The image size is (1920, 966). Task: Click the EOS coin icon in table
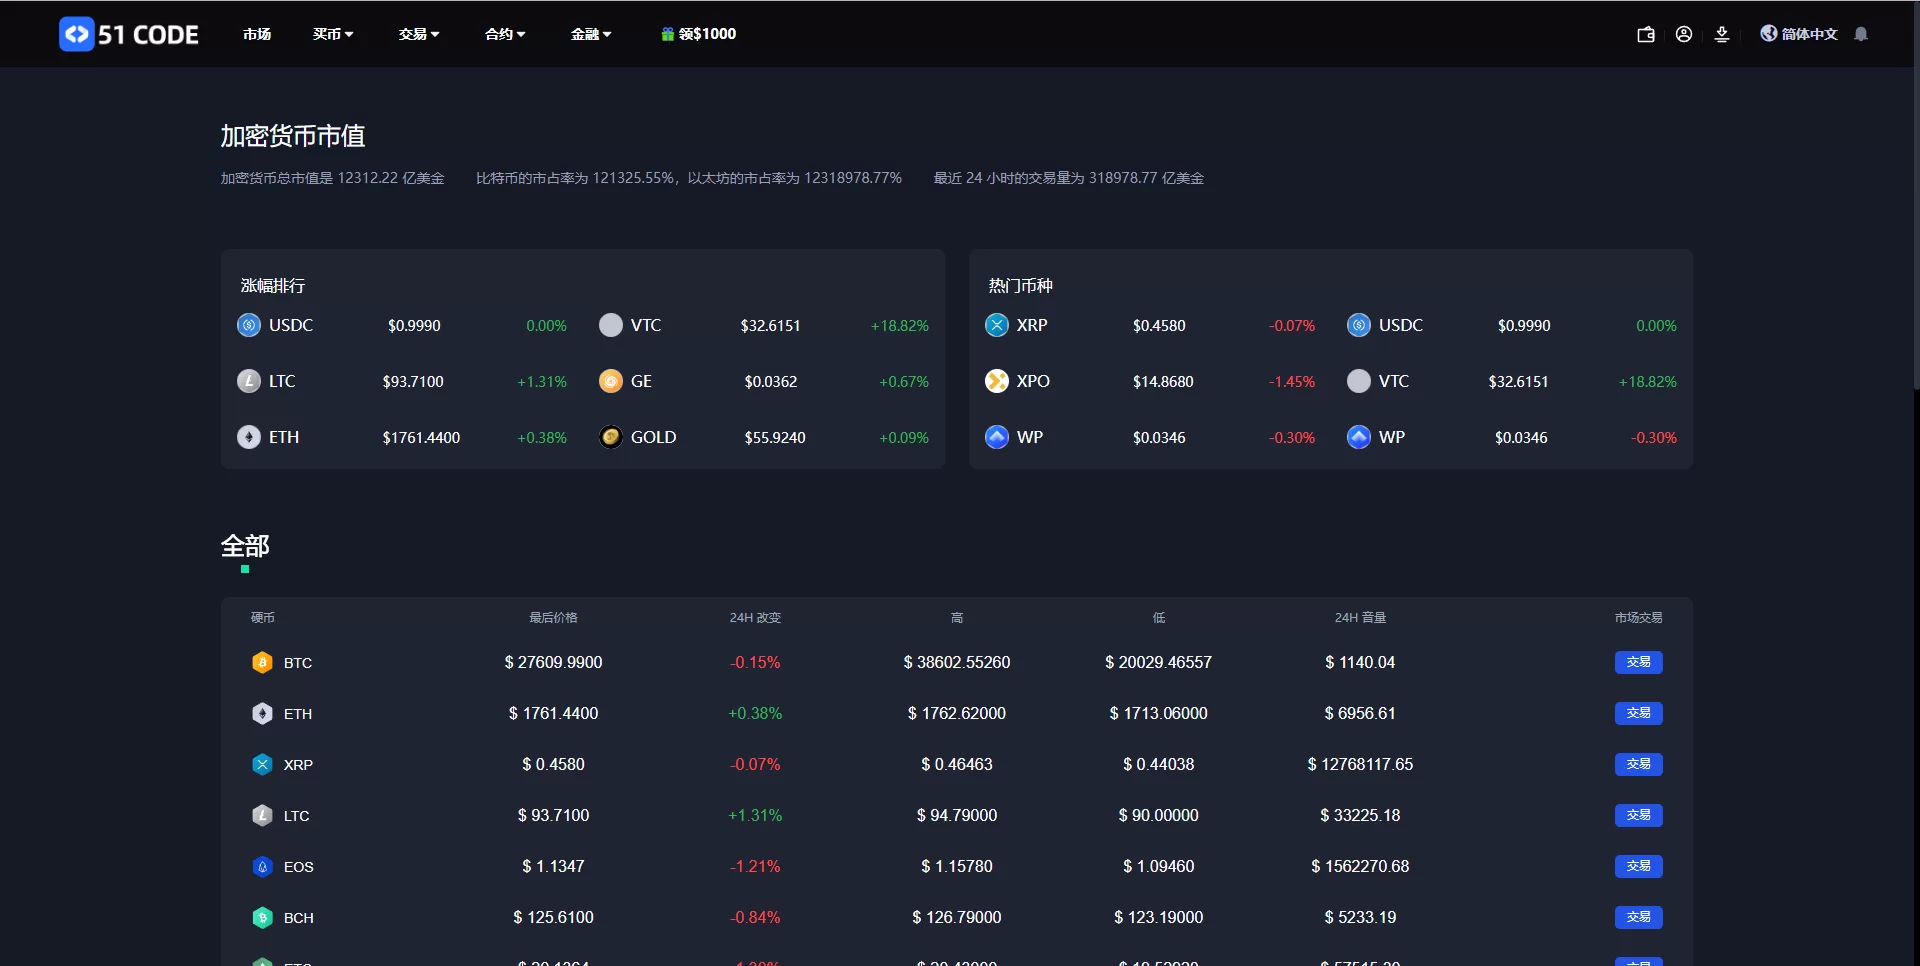click(x=262, y=867)
